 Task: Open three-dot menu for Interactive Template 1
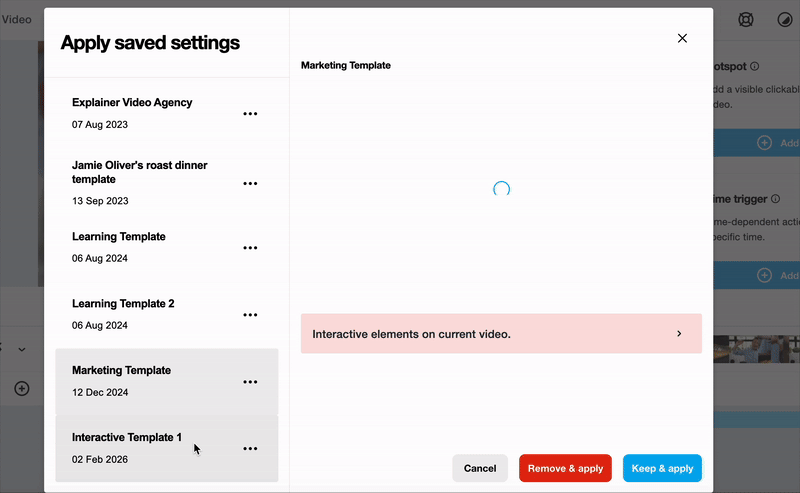point(250,449)
